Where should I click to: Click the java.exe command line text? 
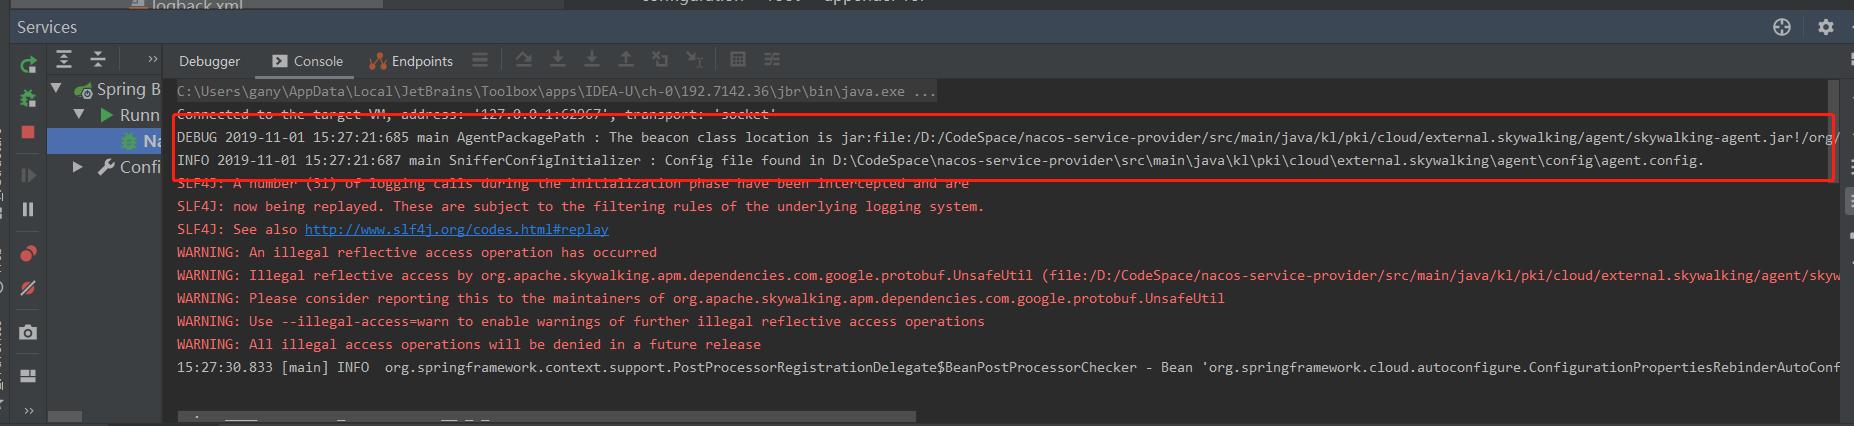click(556, 91)
